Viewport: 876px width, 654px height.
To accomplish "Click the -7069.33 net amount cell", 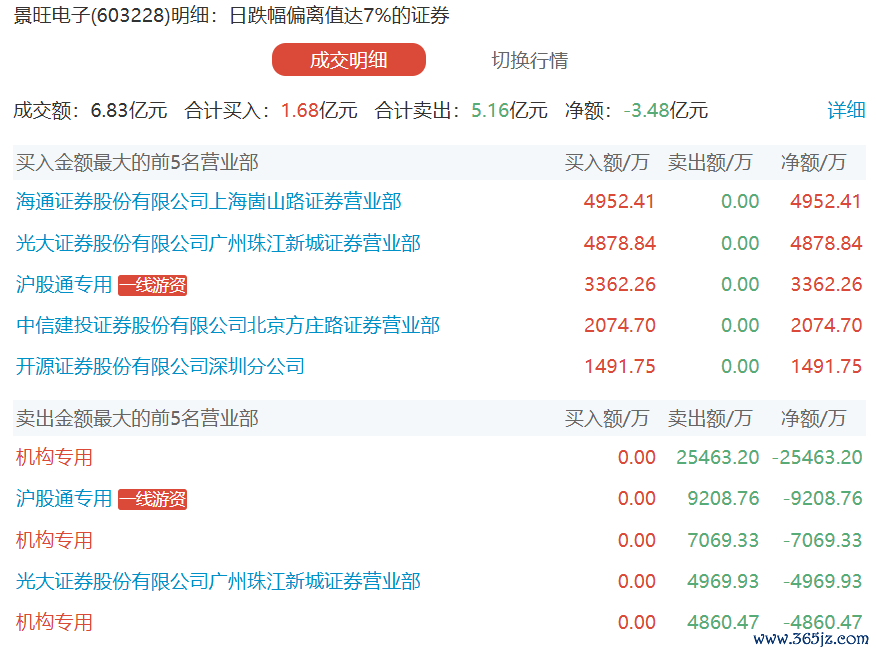I will pyautogui.click(x=823, y=540).
